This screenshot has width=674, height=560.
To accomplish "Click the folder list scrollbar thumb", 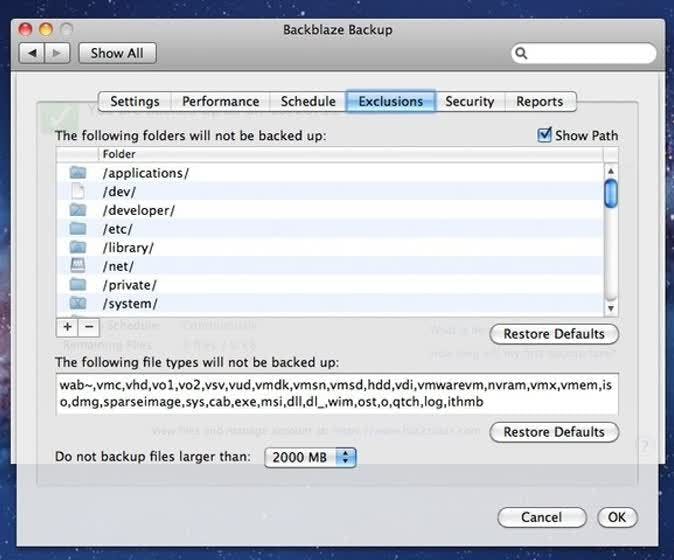I will point(610,194).
